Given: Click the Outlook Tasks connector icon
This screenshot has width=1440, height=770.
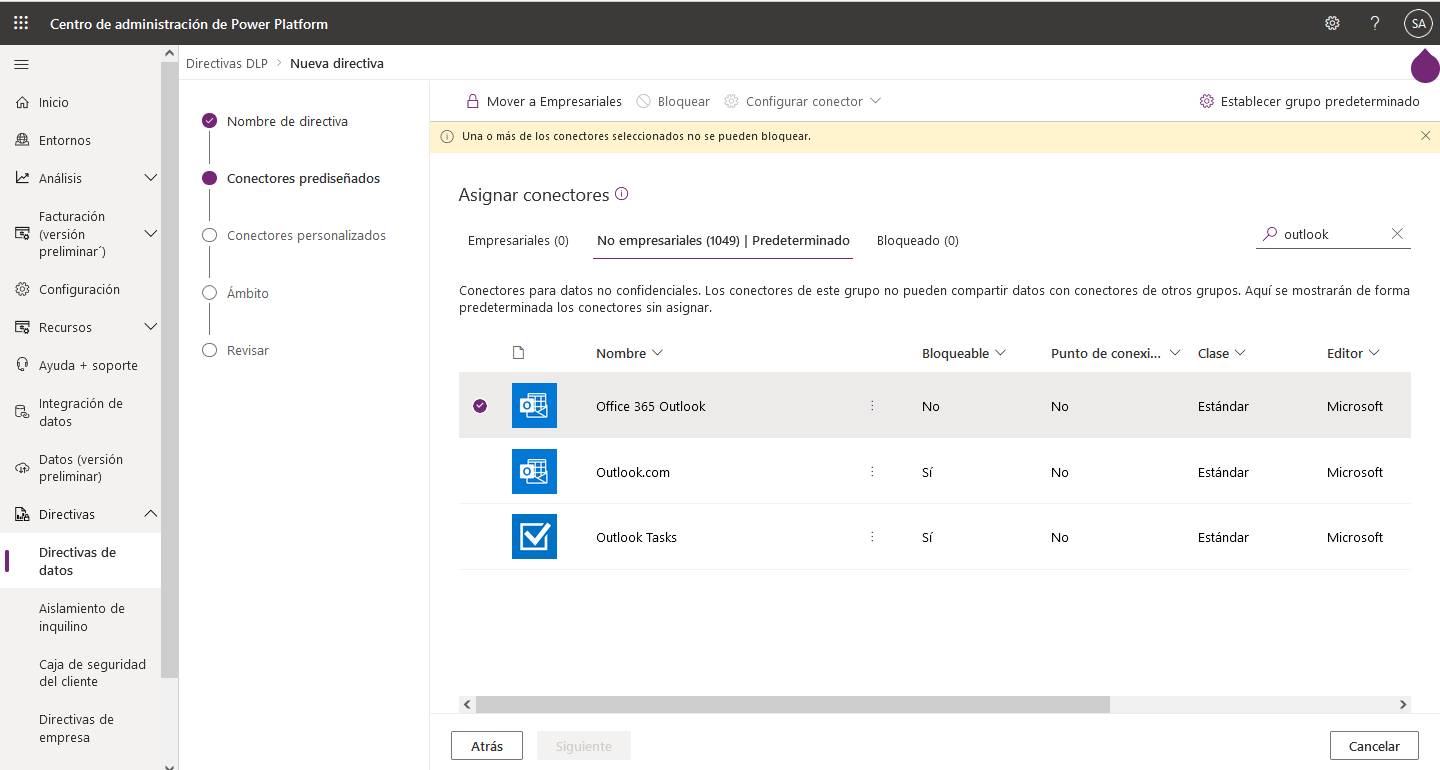Looking at the screenshot, I should tap(534, 536).
